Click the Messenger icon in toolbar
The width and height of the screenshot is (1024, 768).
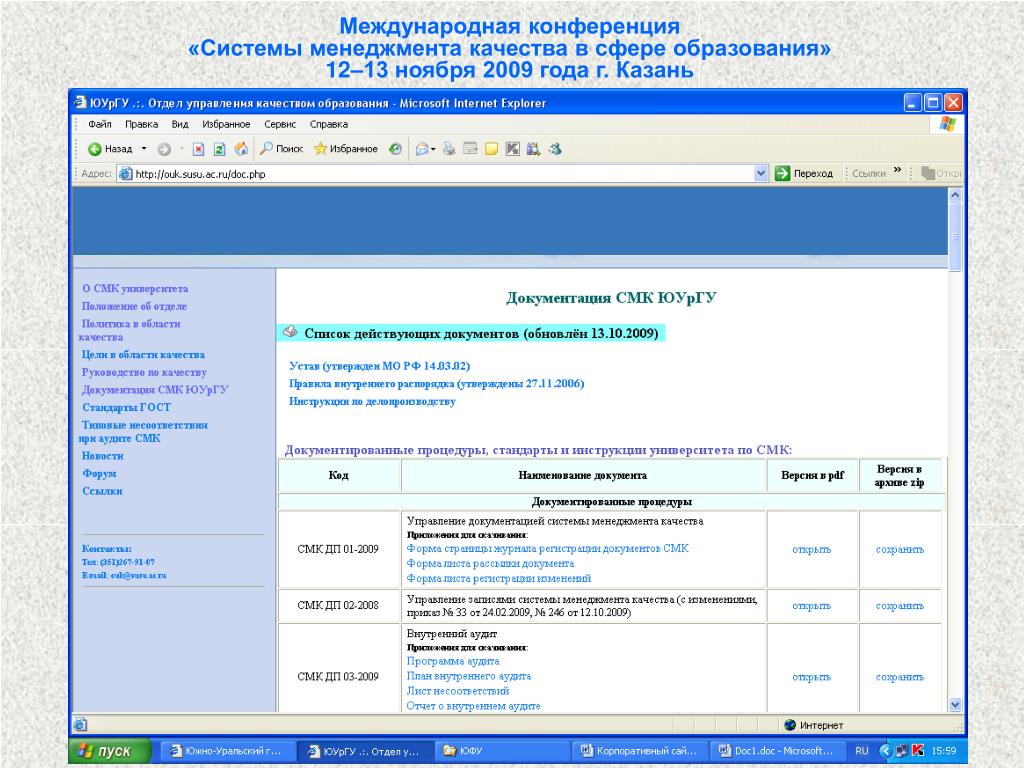tap(555, 149)
